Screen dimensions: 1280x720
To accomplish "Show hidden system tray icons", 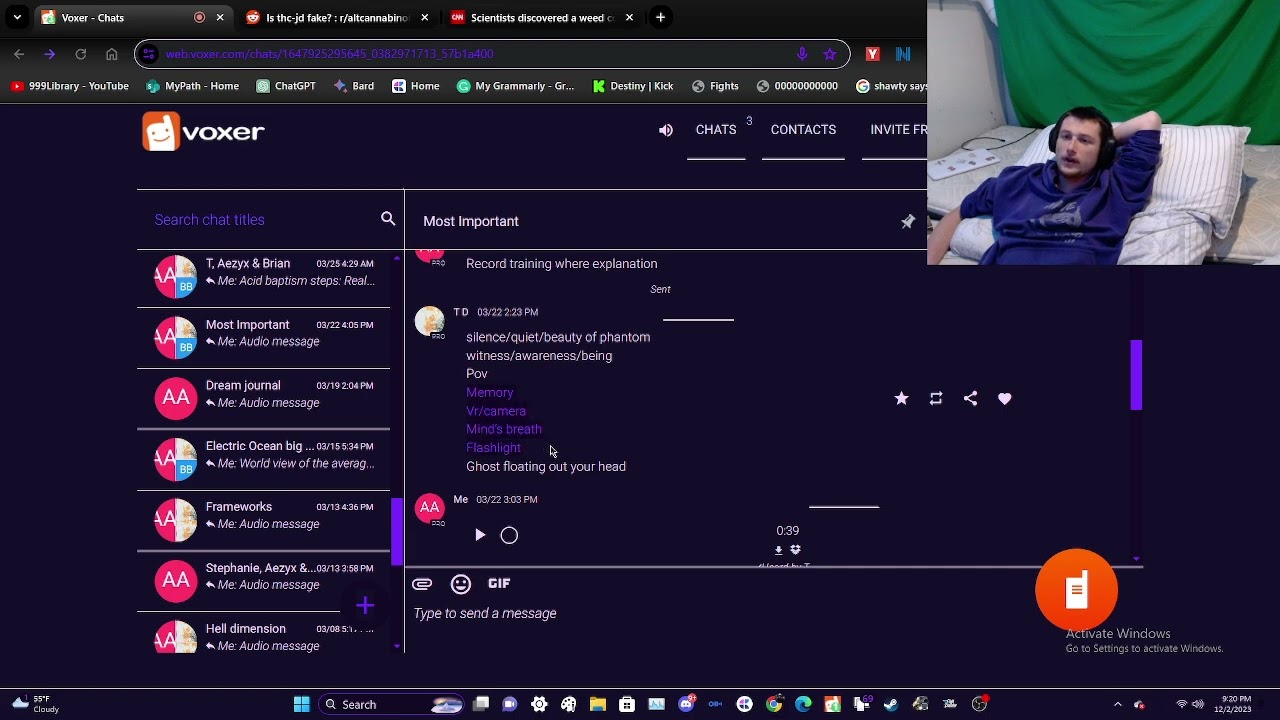I will coord(1118,704).
